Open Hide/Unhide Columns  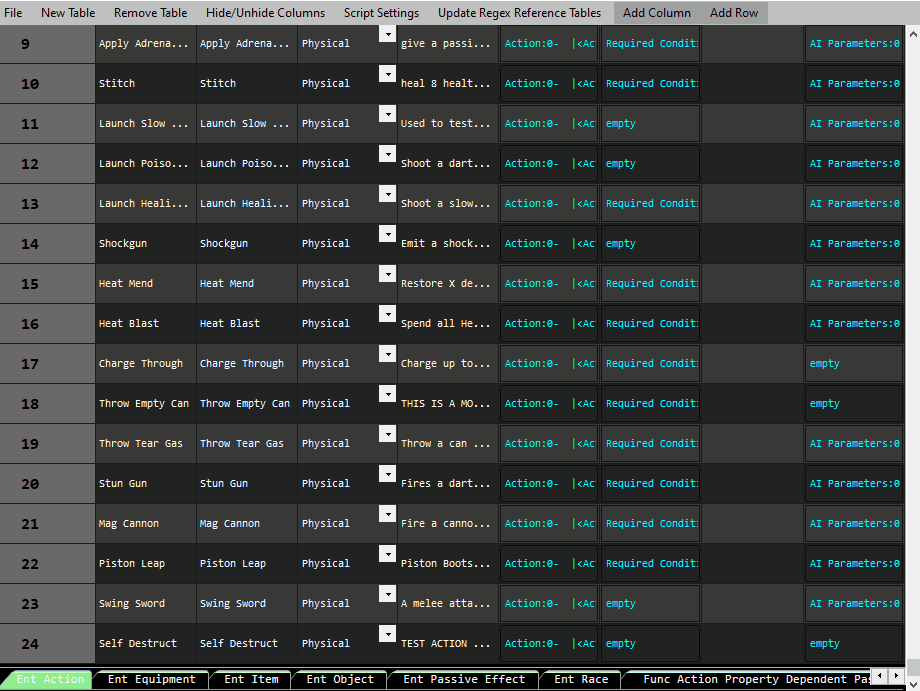coord(265,13)
